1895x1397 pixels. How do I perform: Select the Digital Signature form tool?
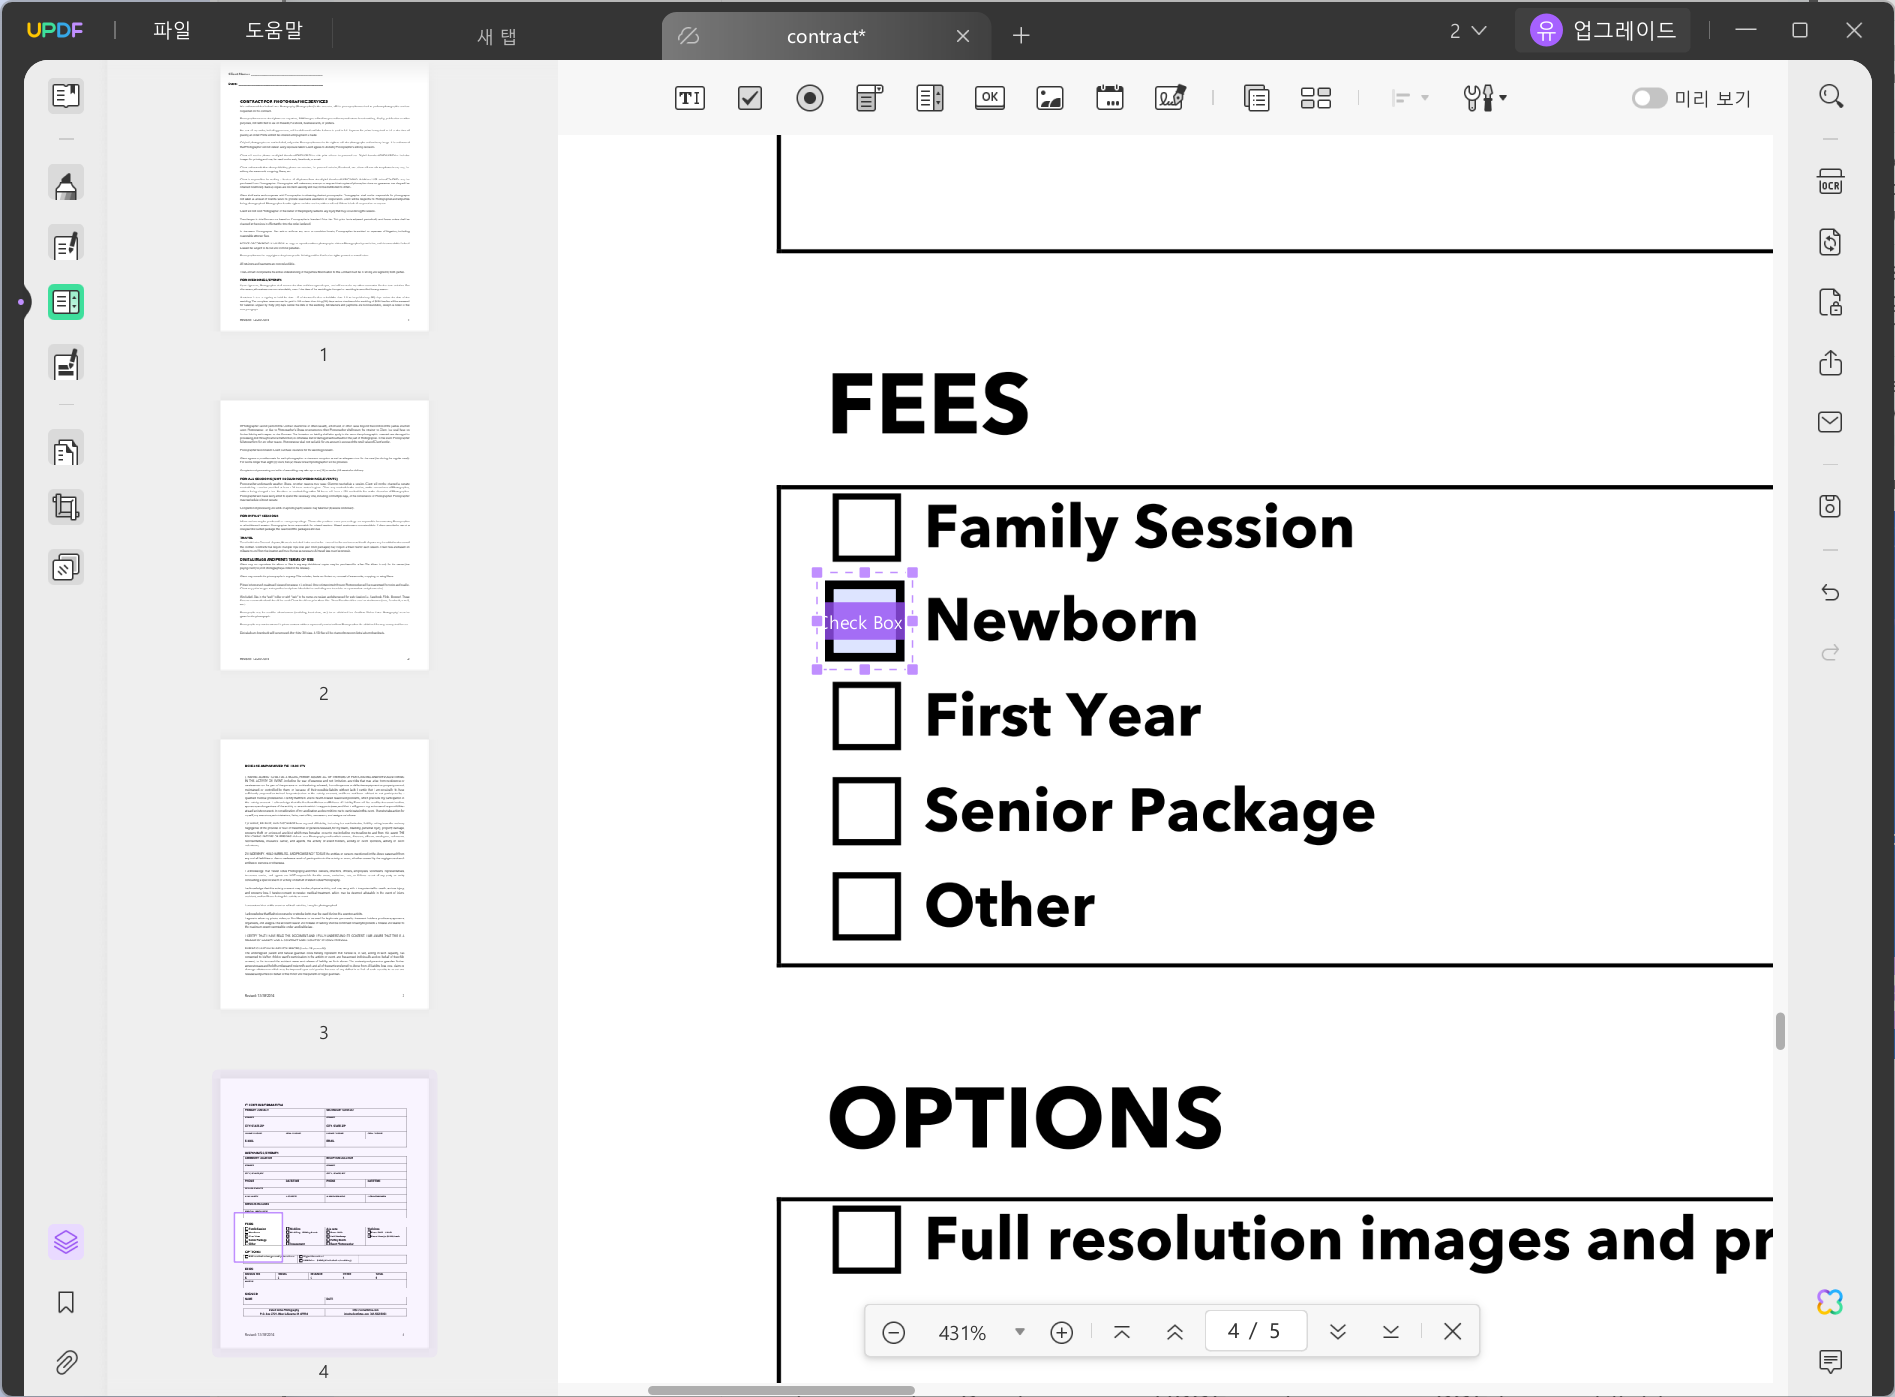coord(1170,98)
